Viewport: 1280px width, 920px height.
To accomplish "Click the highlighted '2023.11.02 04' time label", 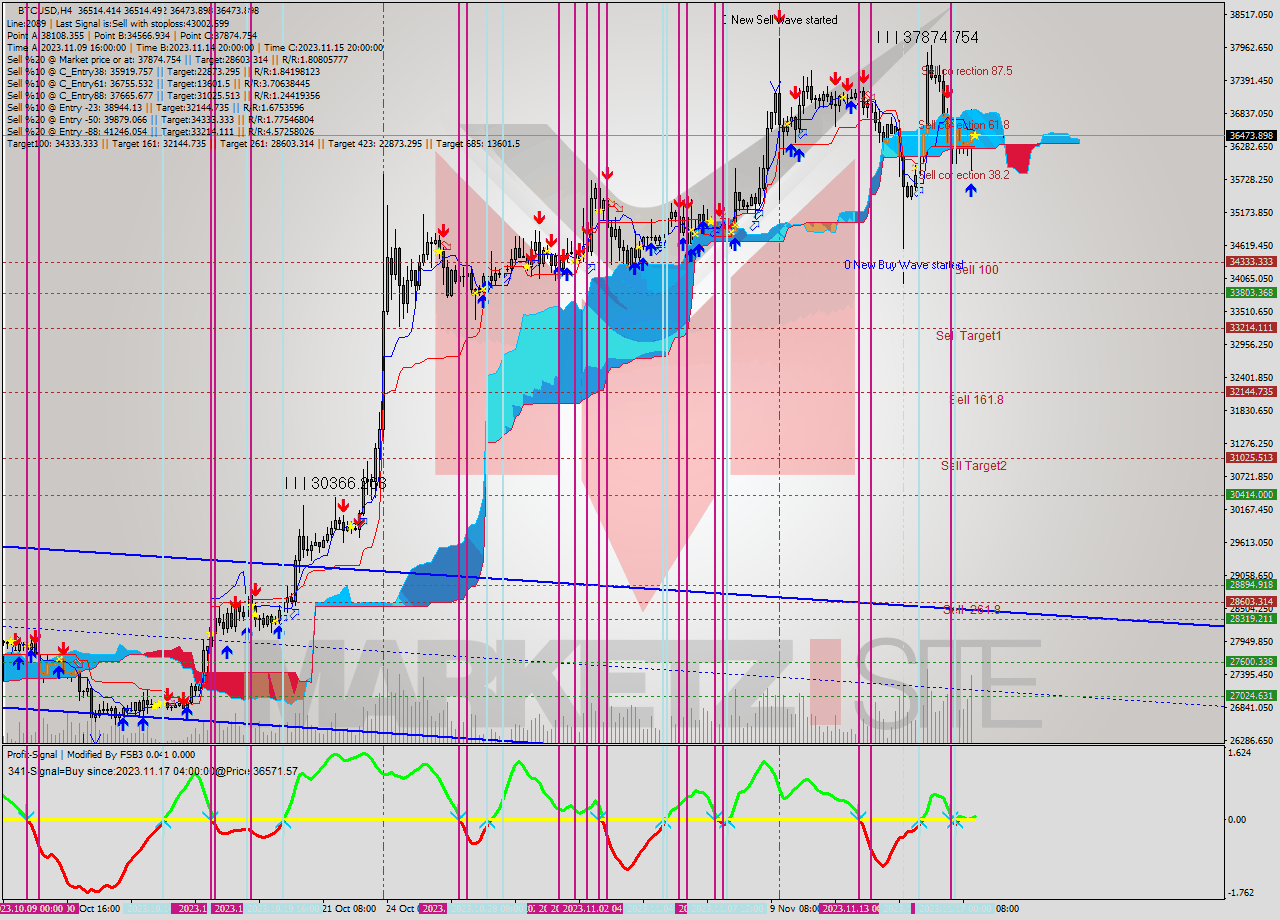I will coord(592,909).
